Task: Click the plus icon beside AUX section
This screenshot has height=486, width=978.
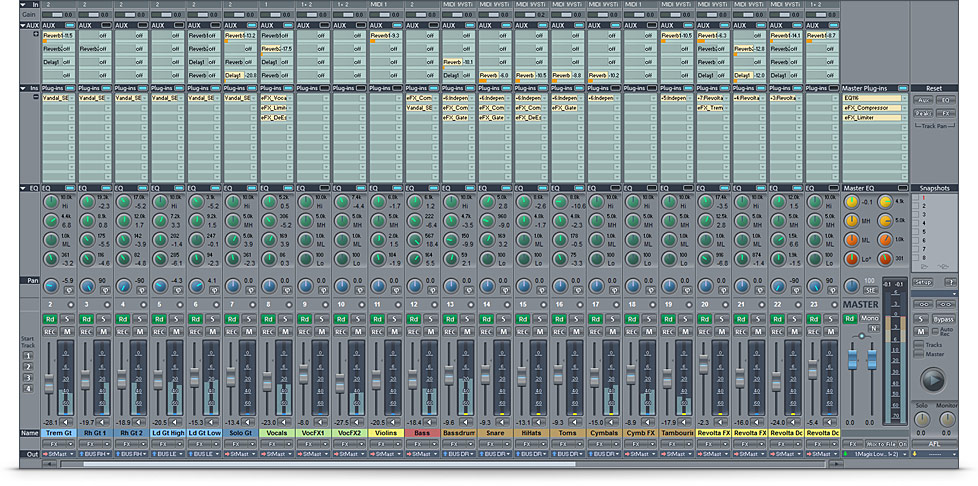Action: point(36,33)
